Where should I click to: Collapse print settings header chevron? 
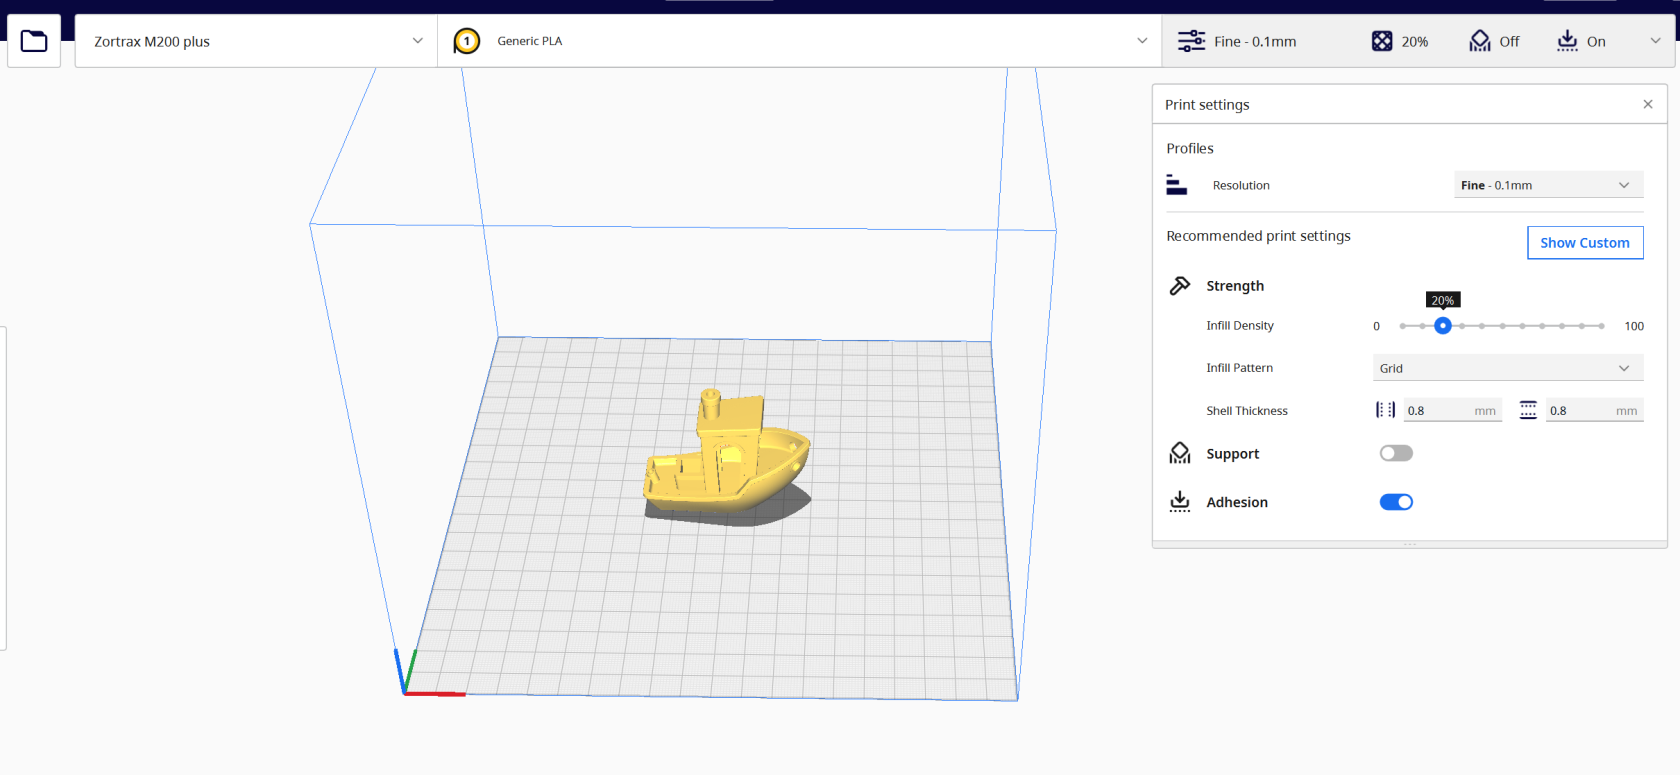(1655, 41)
